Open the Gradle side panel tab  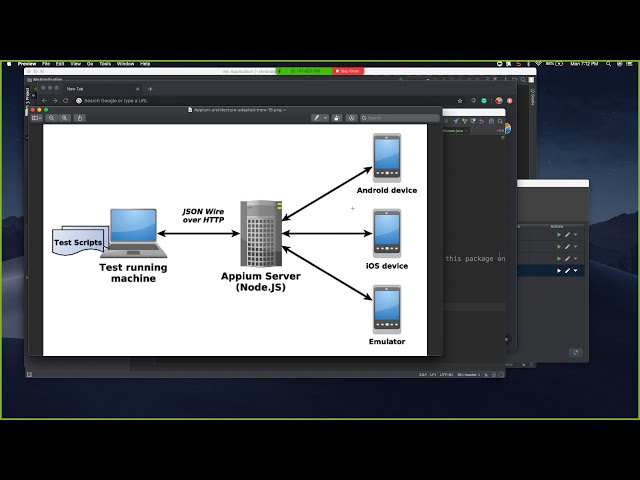pyautogui.click(x=533, y=97)
